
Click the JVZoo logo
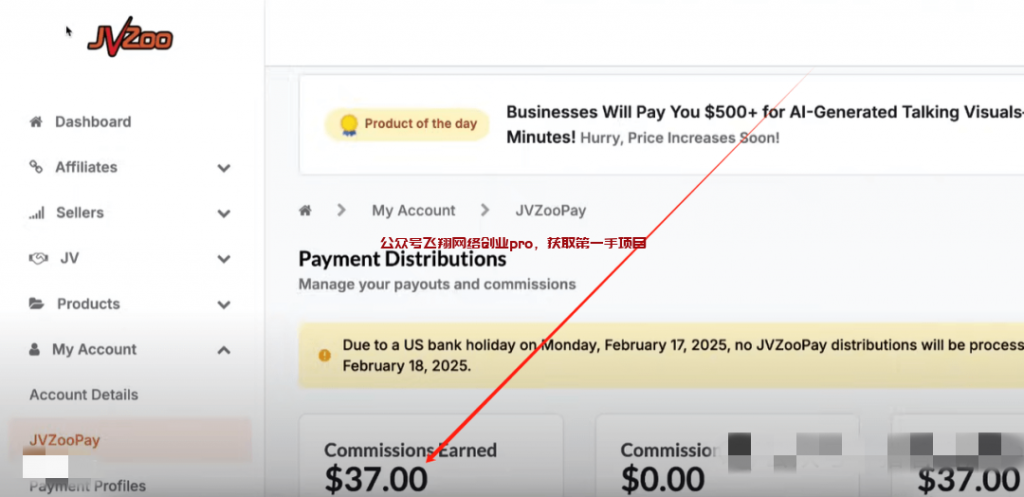point(130,37)
